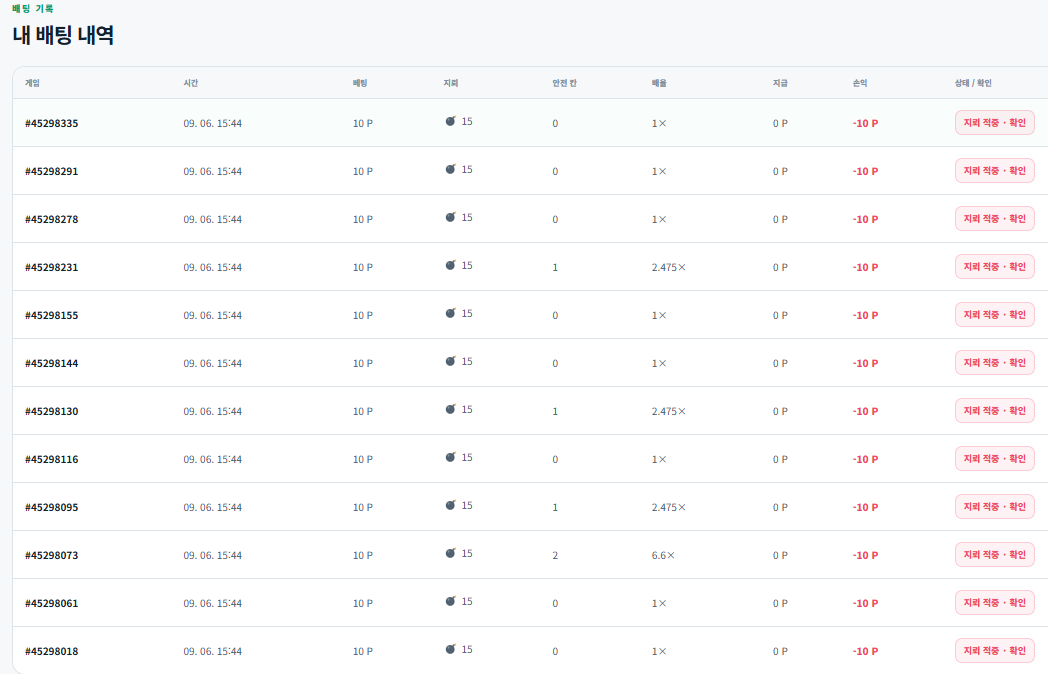Open verification for game #45298018
1048x674 pixels.
point(995,651)
